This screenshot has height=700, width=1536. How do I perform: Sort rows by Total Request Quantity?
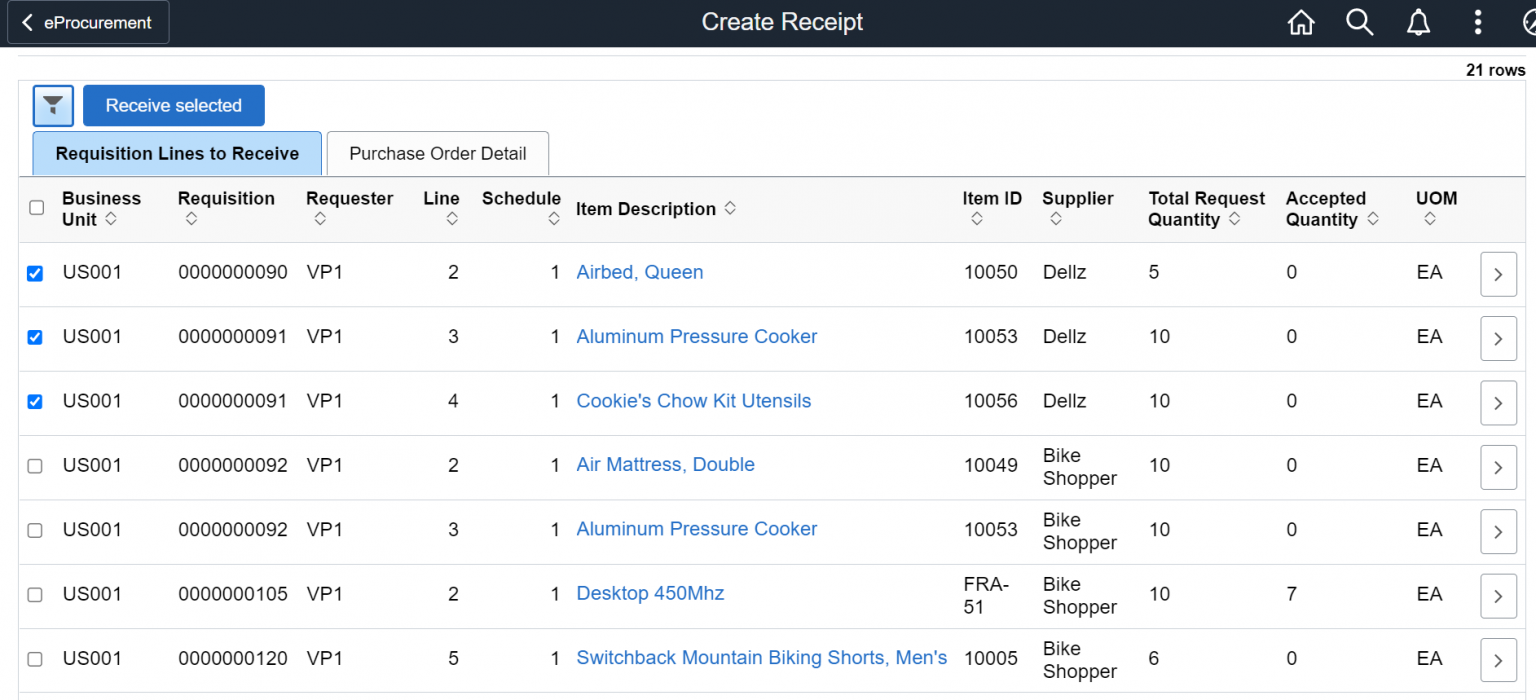1237,218
